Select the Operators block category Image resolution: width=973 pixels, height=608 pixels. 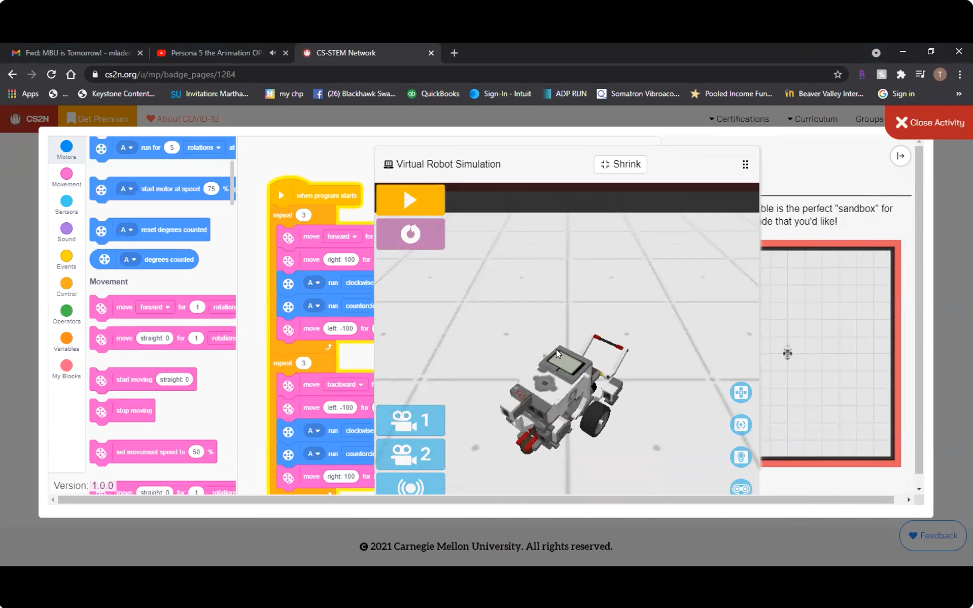[x=66, y=314]
